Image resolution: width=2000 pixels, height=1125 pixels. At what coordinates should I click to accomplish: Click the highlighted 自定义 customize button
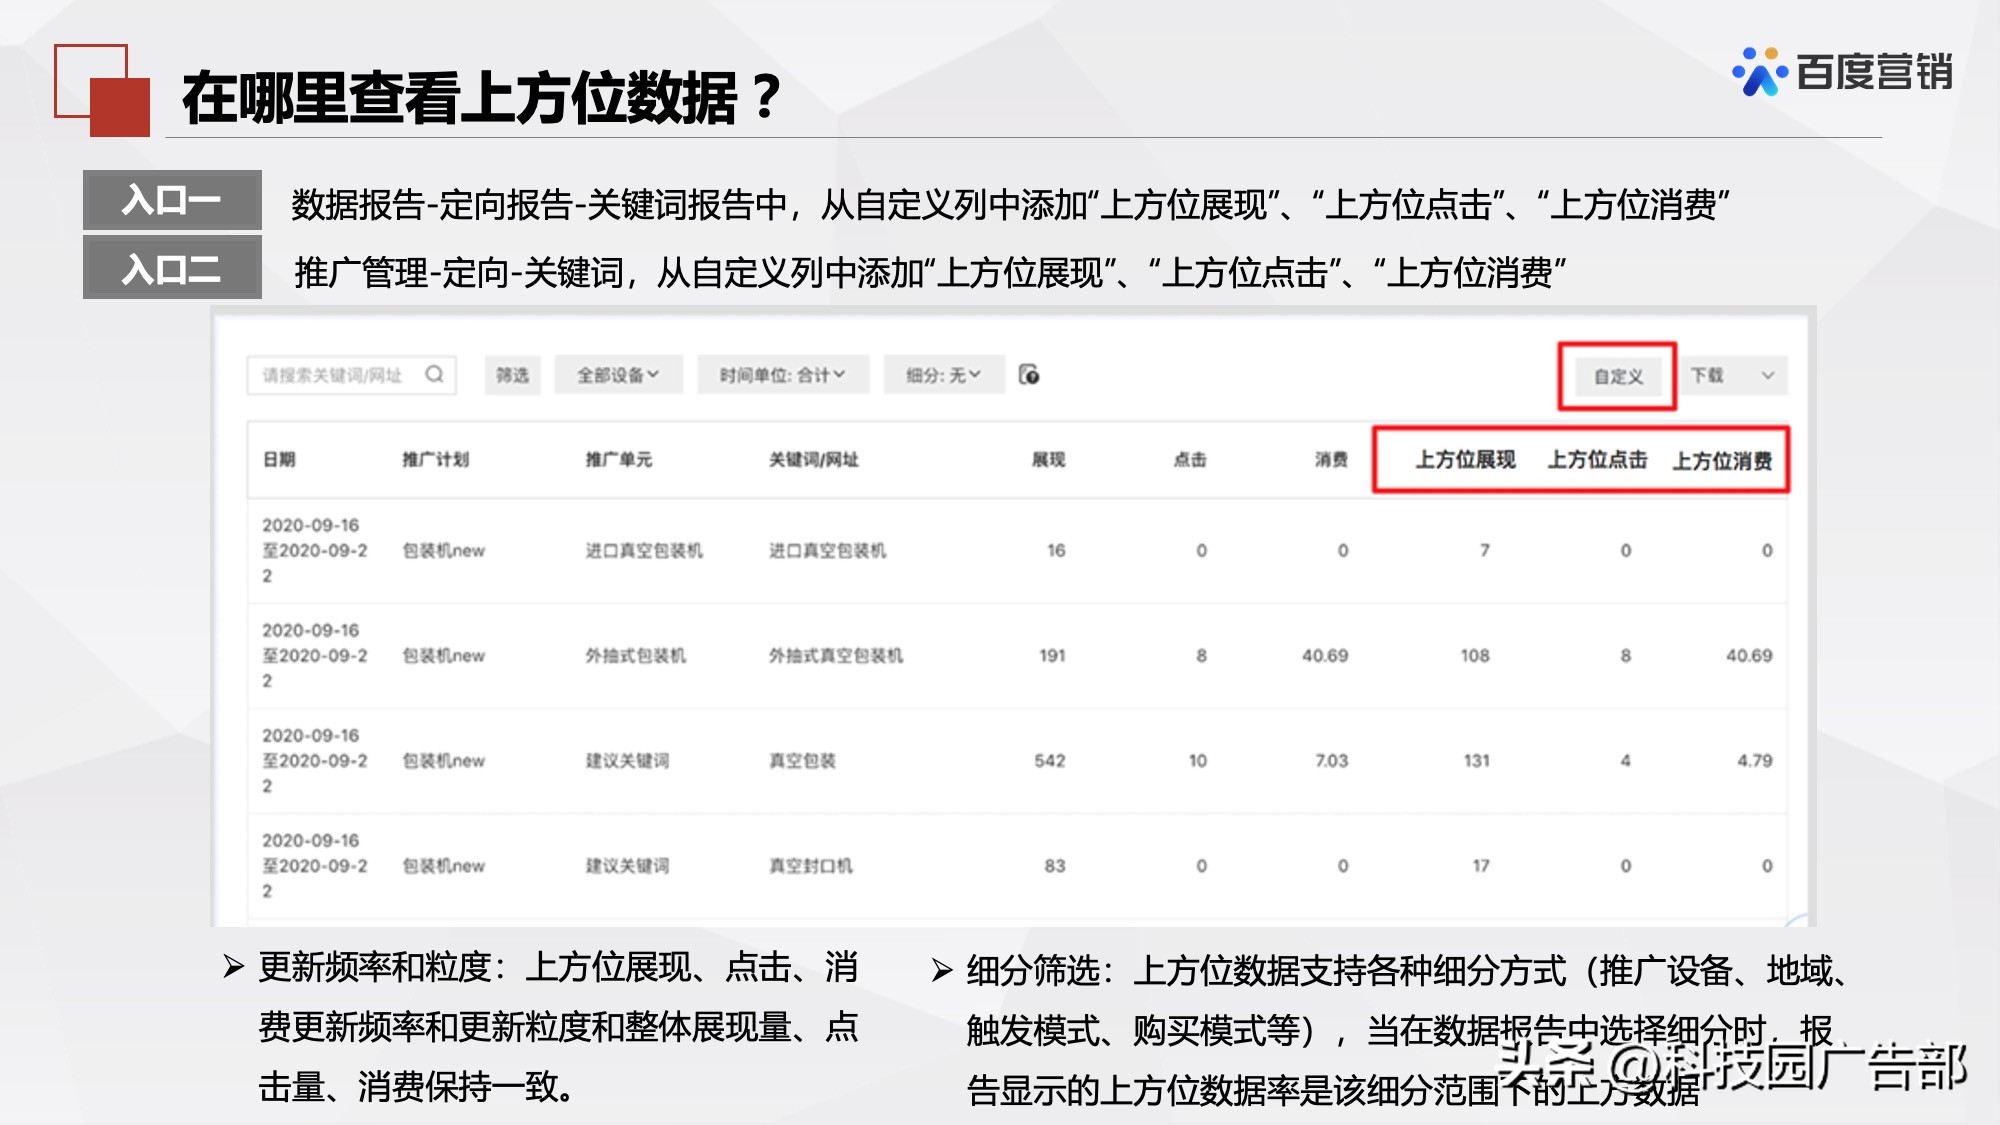pos(1617,378)
